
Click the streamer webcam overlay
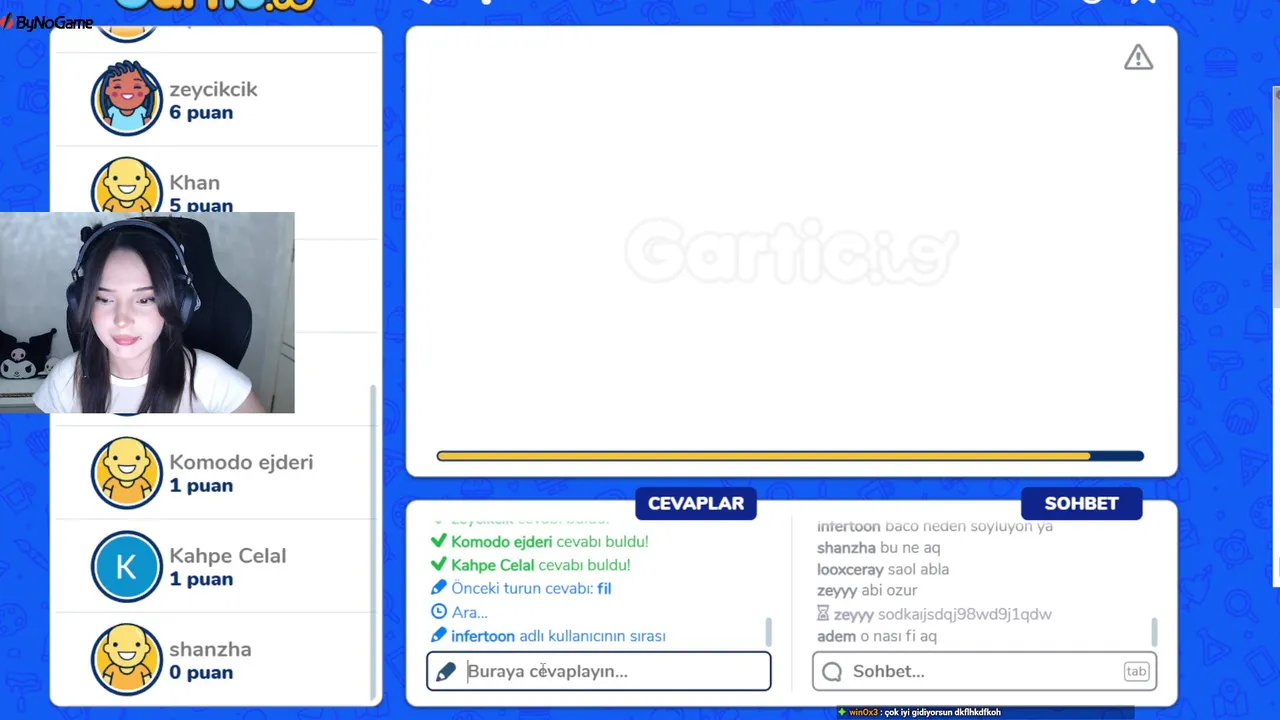tap(147, 312)
